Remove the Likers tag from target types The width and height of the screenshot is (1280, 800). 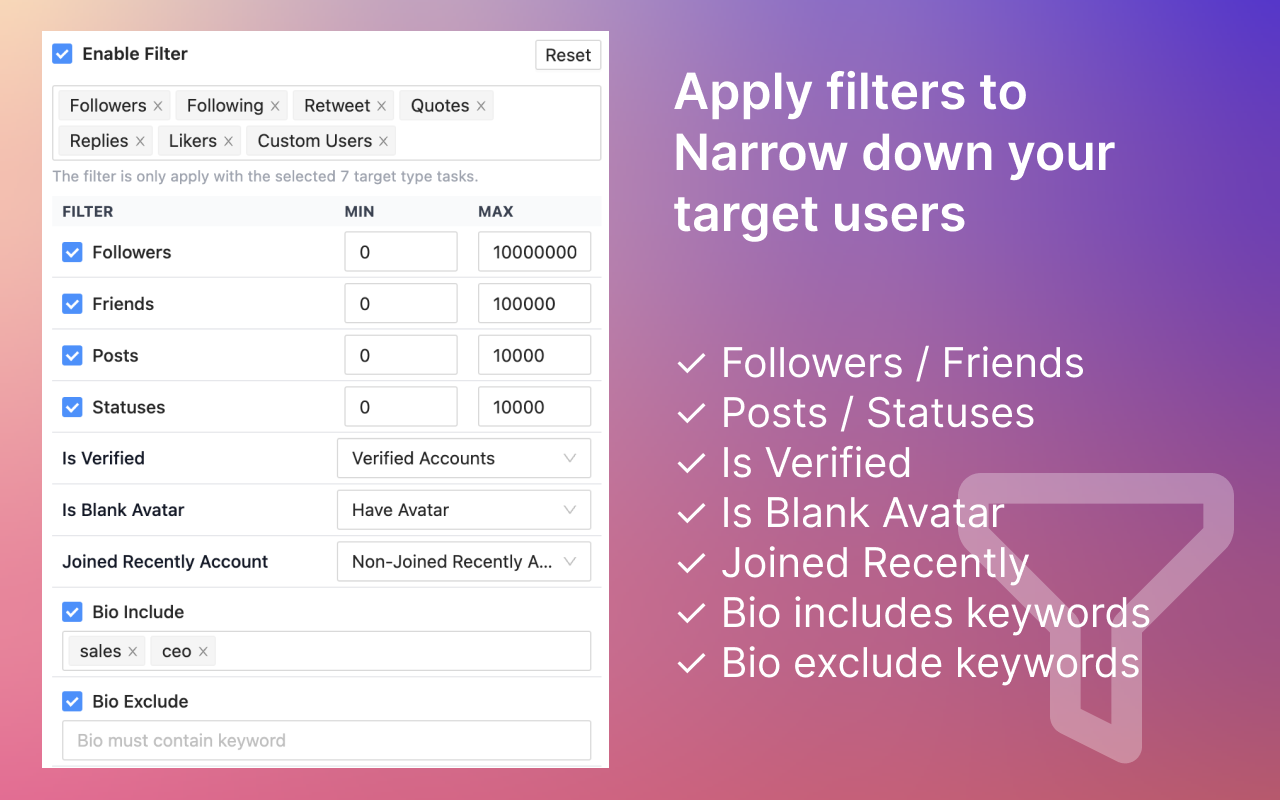228,141
